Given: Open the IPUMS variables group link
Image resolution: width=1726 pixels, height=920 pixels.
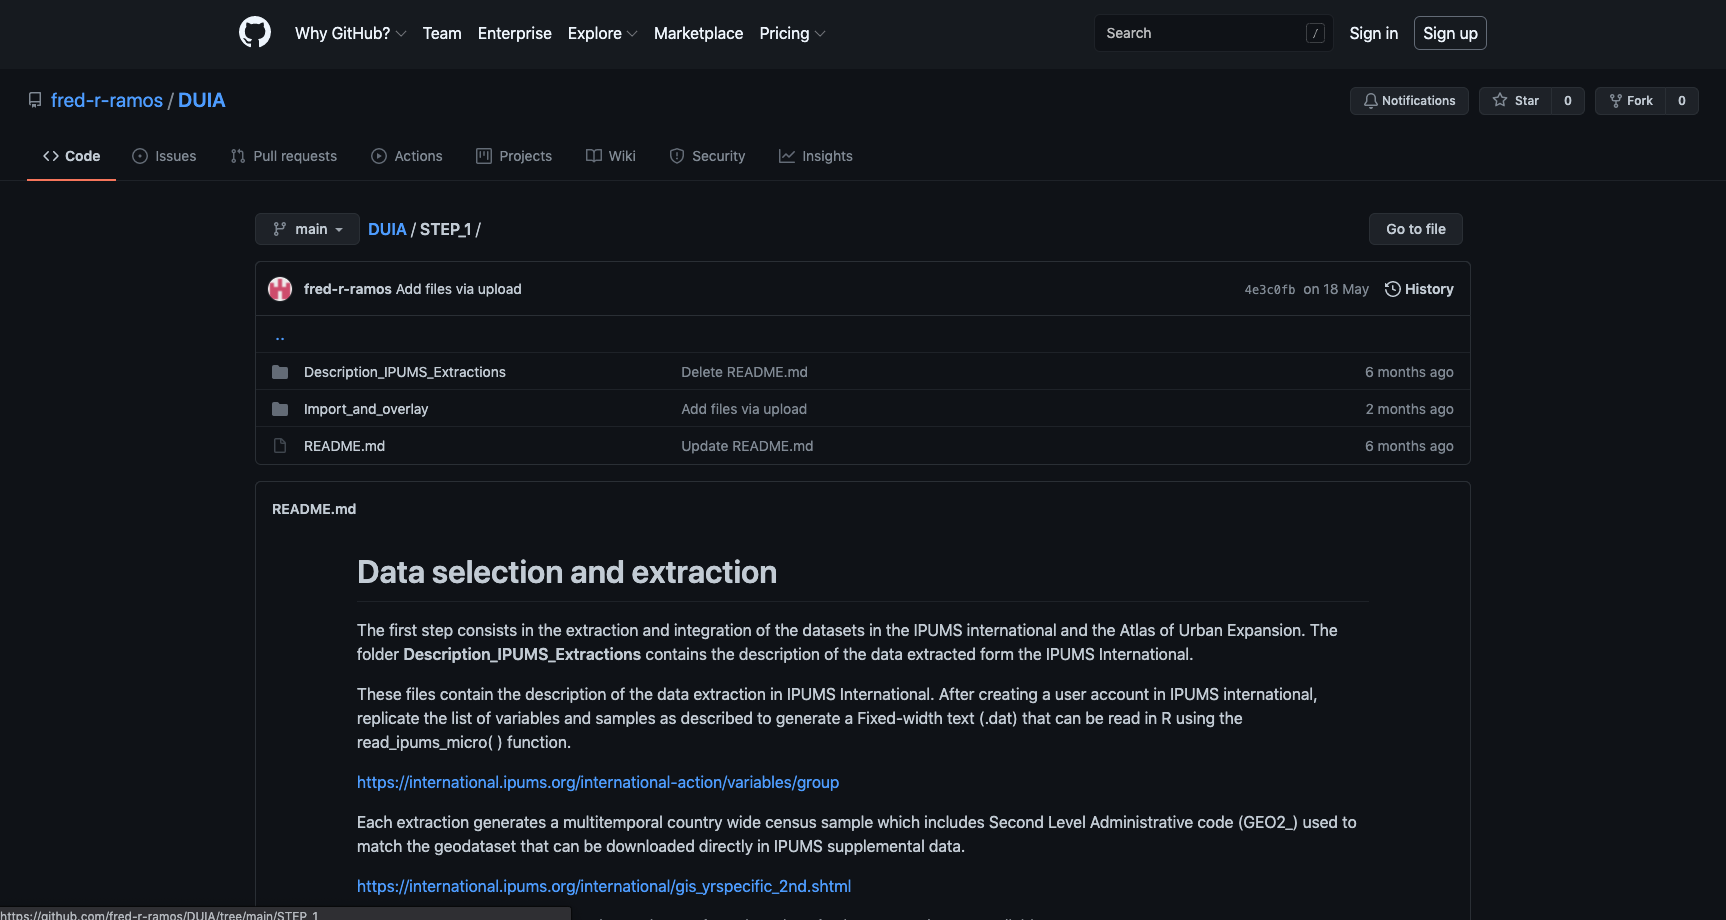Looking at the screenshot, I should tap(598, 782).
